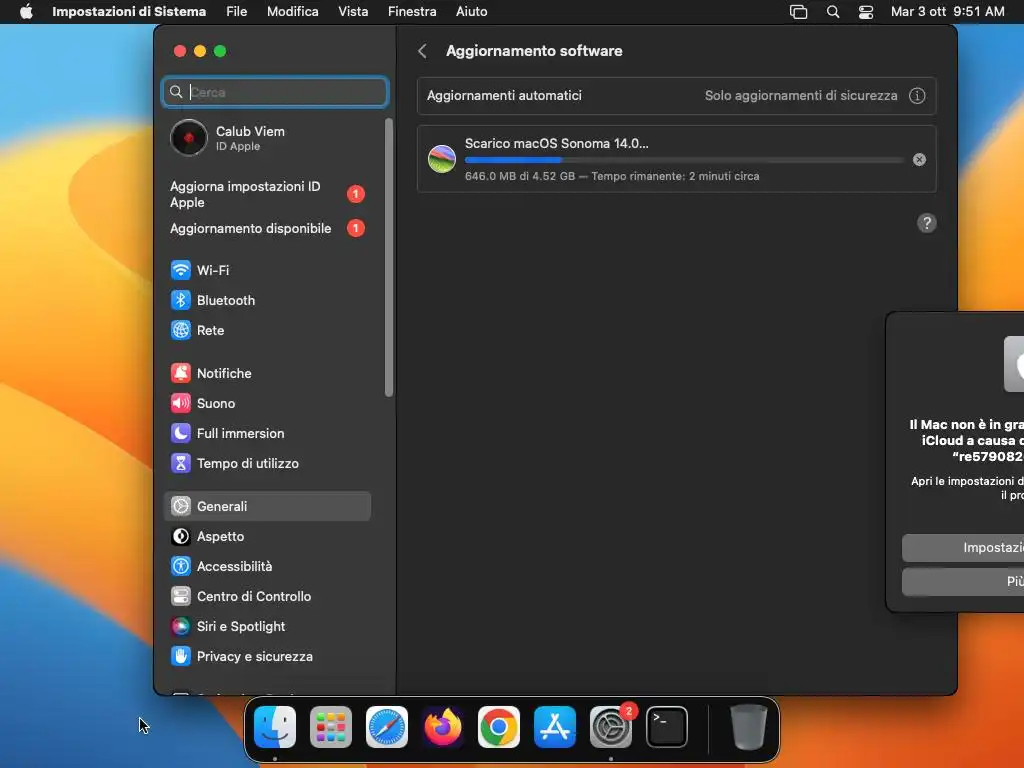
Task: Launch Firefox from the Dock
Action: pos(443,726)
